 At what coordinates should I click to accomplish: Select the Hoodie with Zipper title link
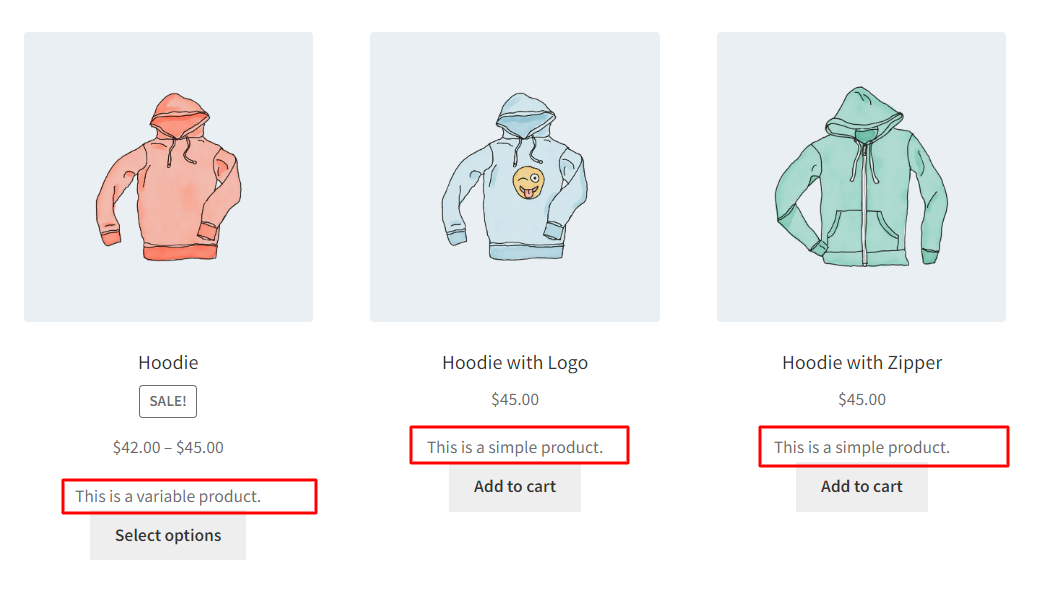coord(861,362)
